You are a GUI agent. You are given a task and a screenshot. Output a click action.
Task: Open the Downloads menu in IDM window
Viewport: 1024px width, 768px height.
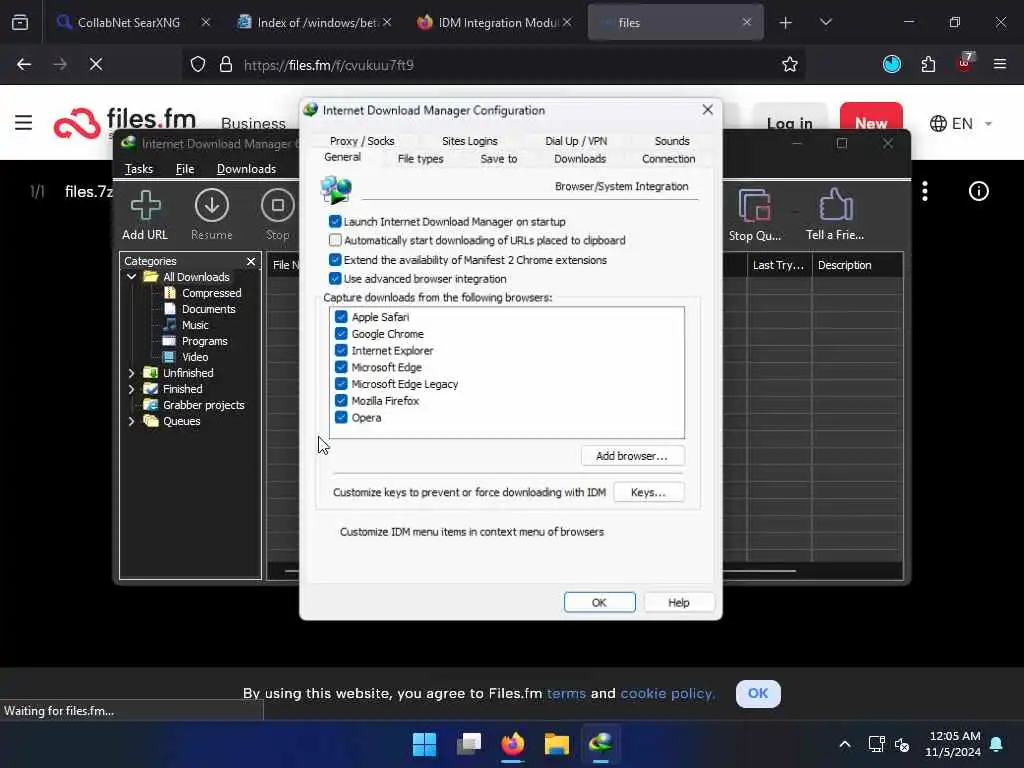(246, 169)
